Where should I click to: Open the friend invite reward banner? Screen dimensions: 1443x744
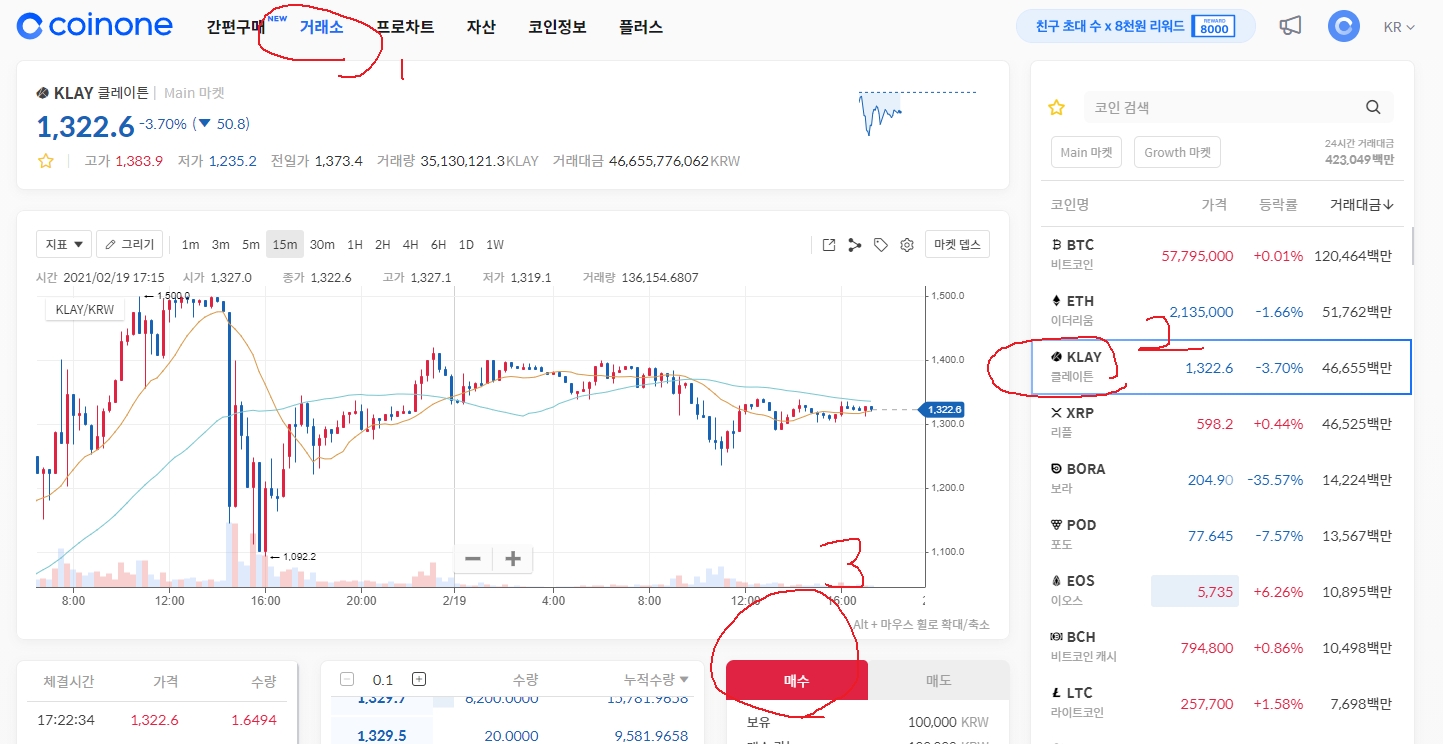(1135, 26)
